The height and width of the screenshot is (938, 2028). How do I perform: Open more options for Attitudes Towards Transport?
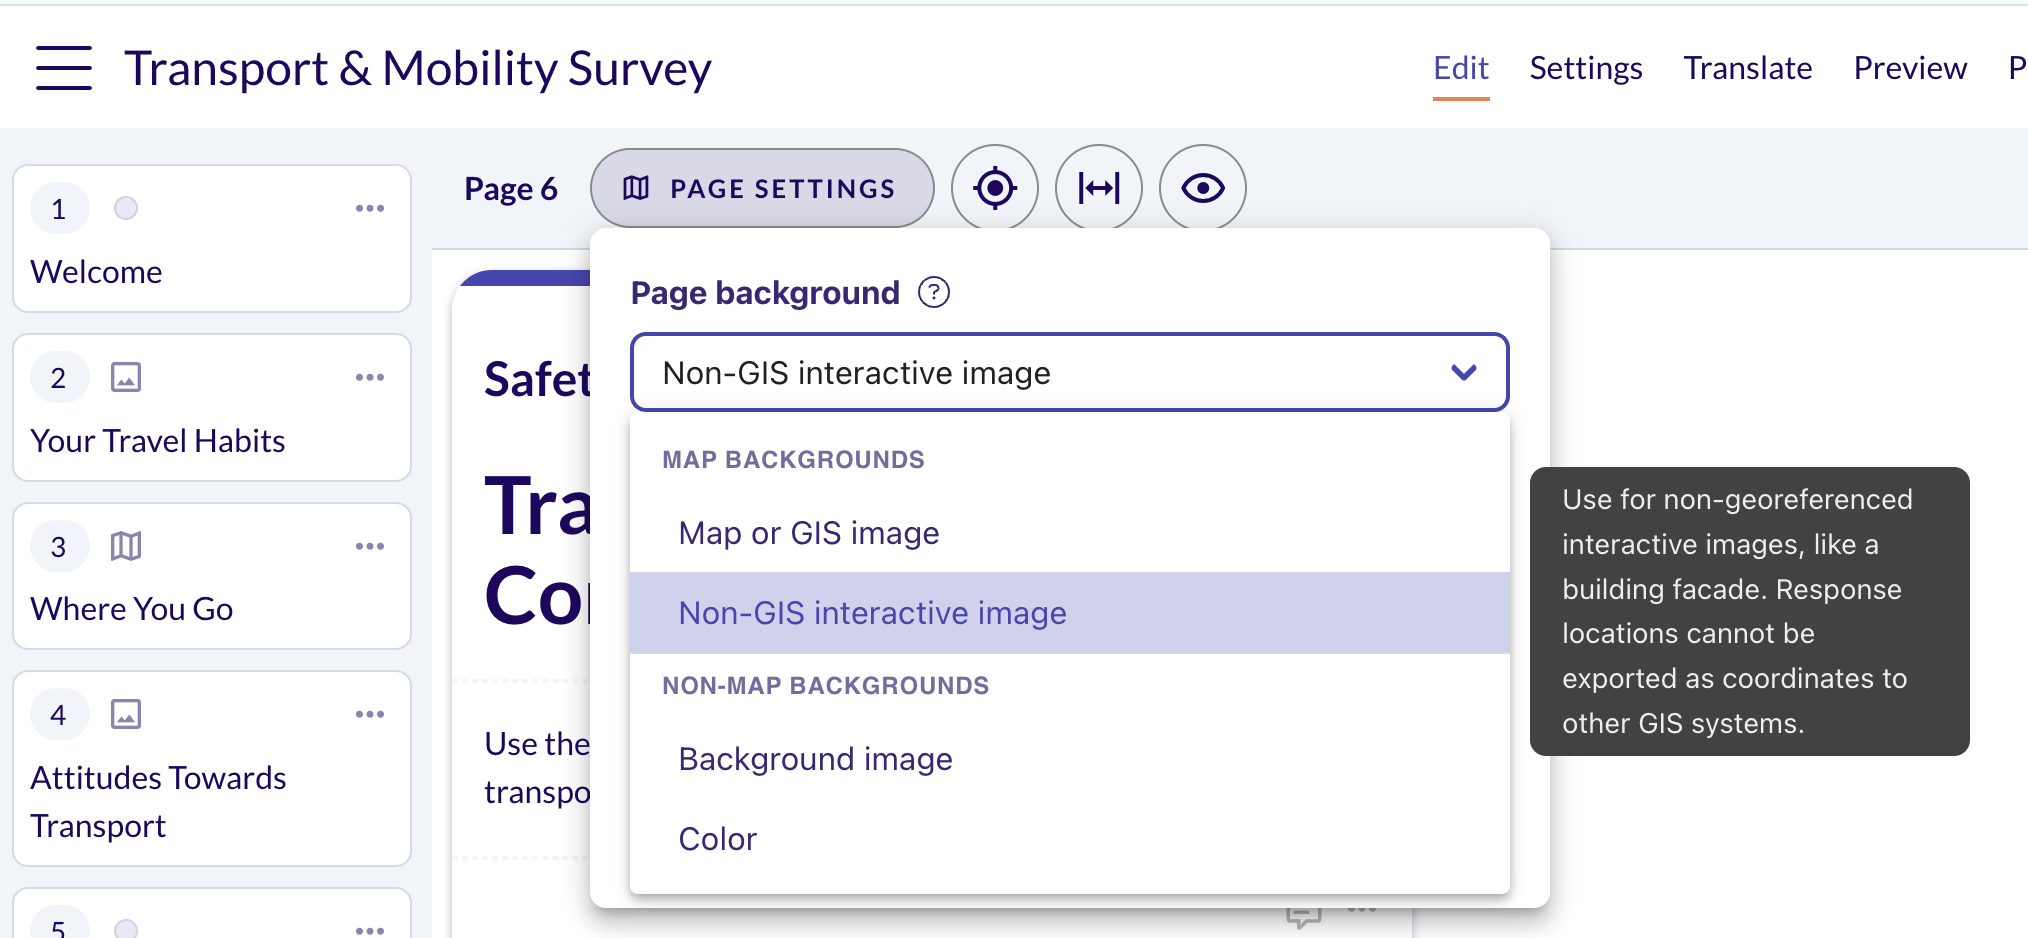tap(370, 714)
